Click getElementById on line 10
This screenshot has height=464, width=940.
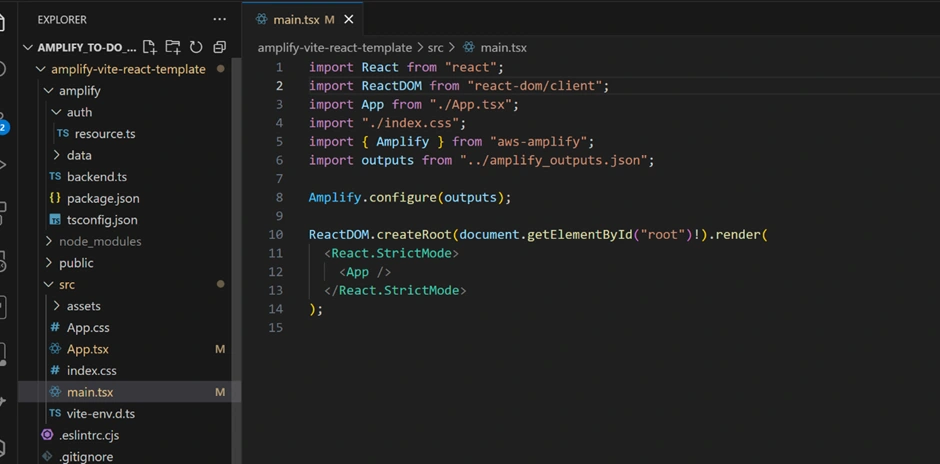[580, 234]
